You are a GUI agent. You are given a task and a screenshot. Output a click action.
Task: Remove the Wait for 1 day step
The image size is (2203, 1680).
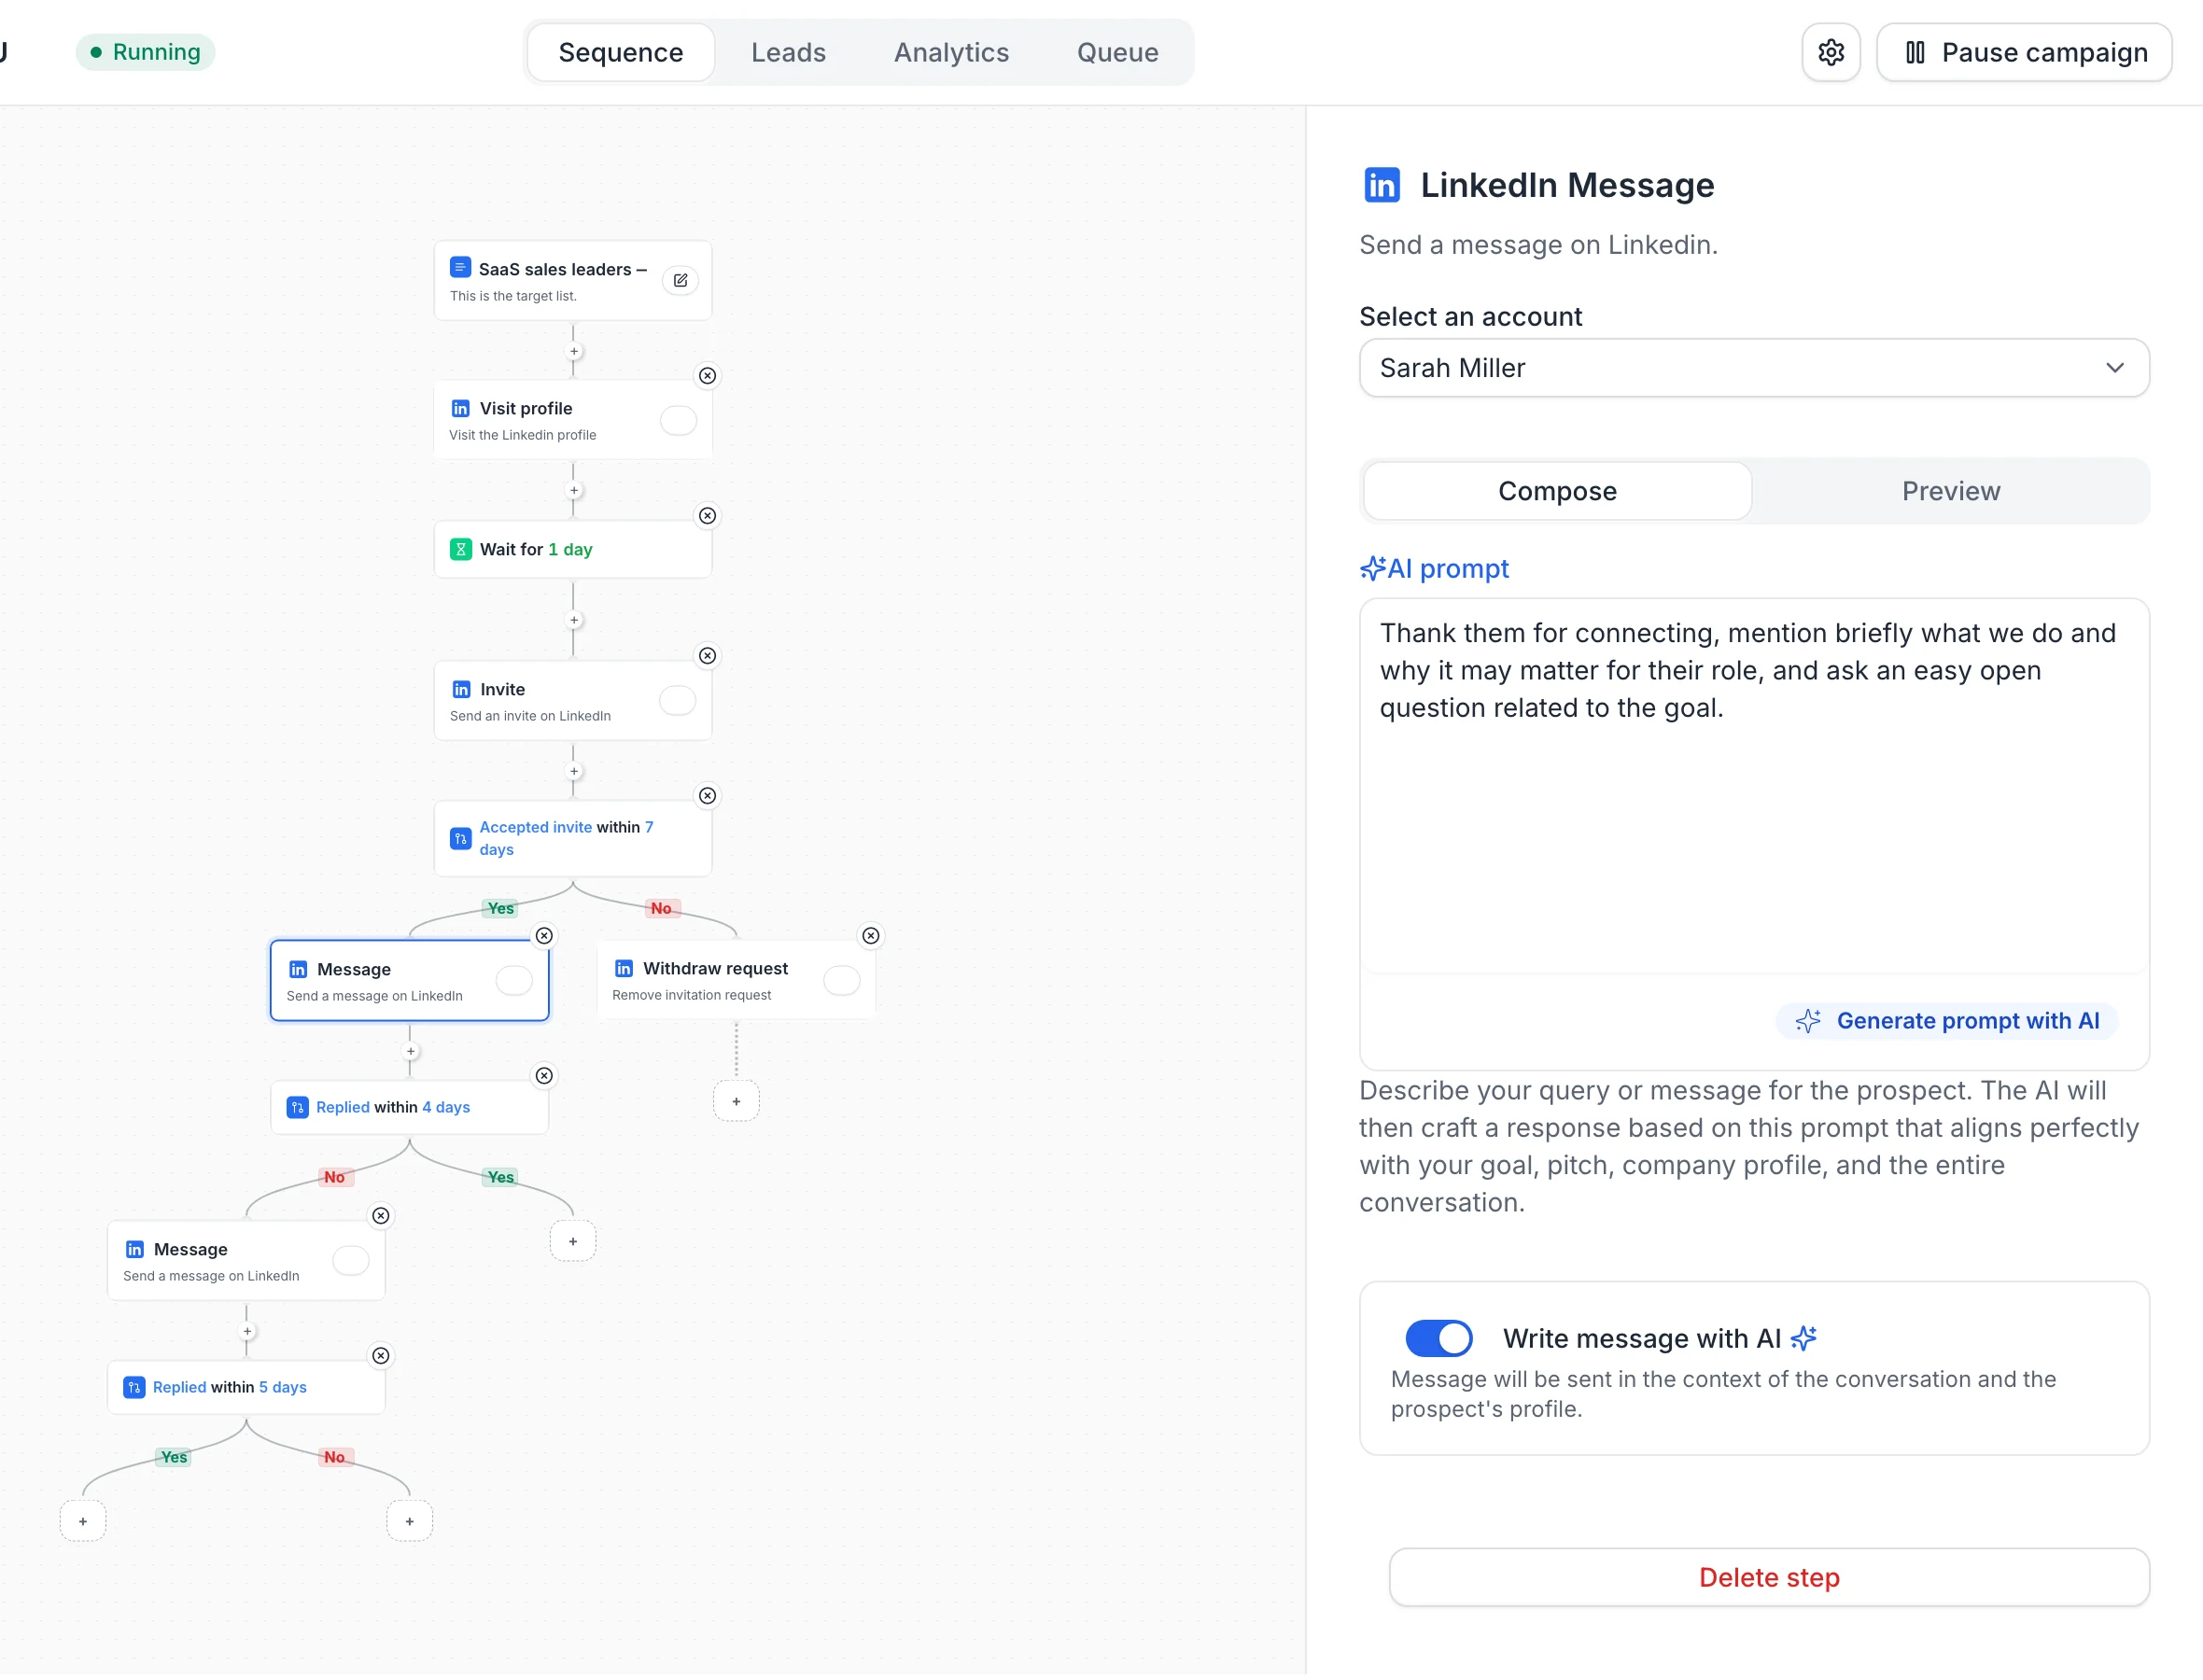click(x=707, y=516)
